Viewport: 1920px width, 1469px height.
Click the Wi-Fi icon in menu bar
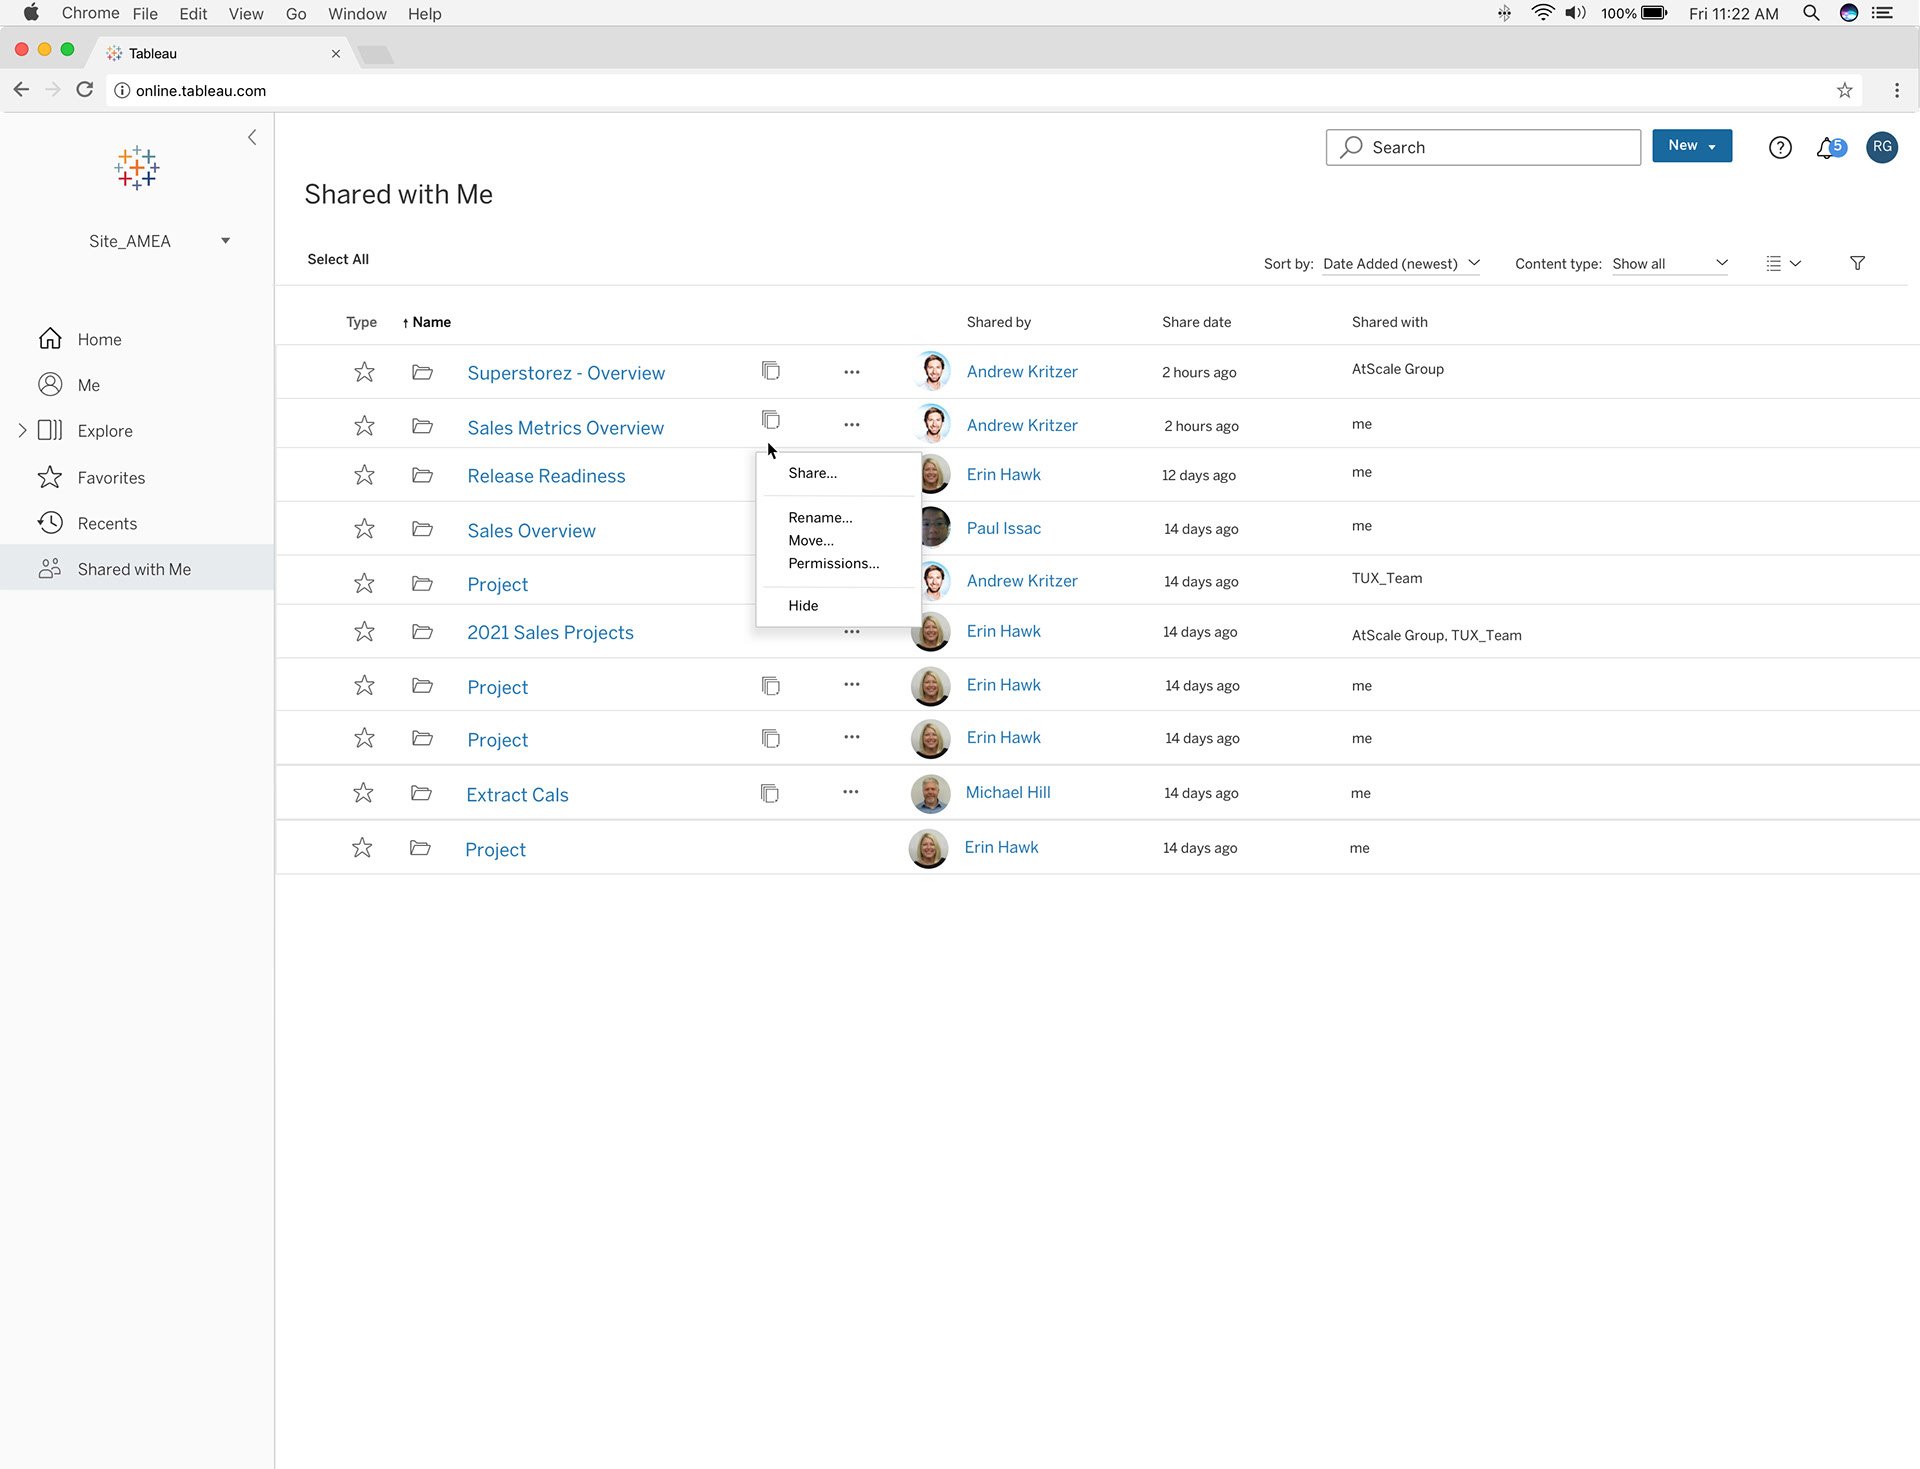point(1543,13)
